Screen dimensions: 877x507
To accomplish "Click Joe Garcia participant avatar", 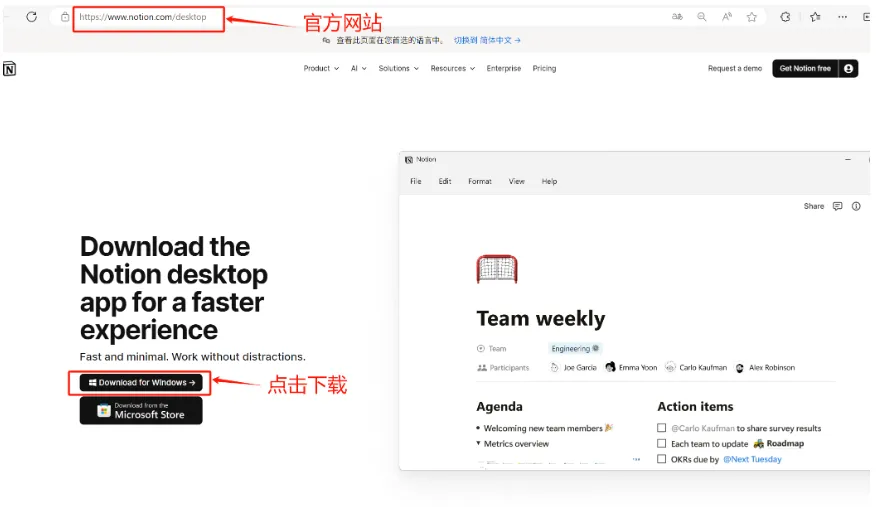I will coord(554,367).
